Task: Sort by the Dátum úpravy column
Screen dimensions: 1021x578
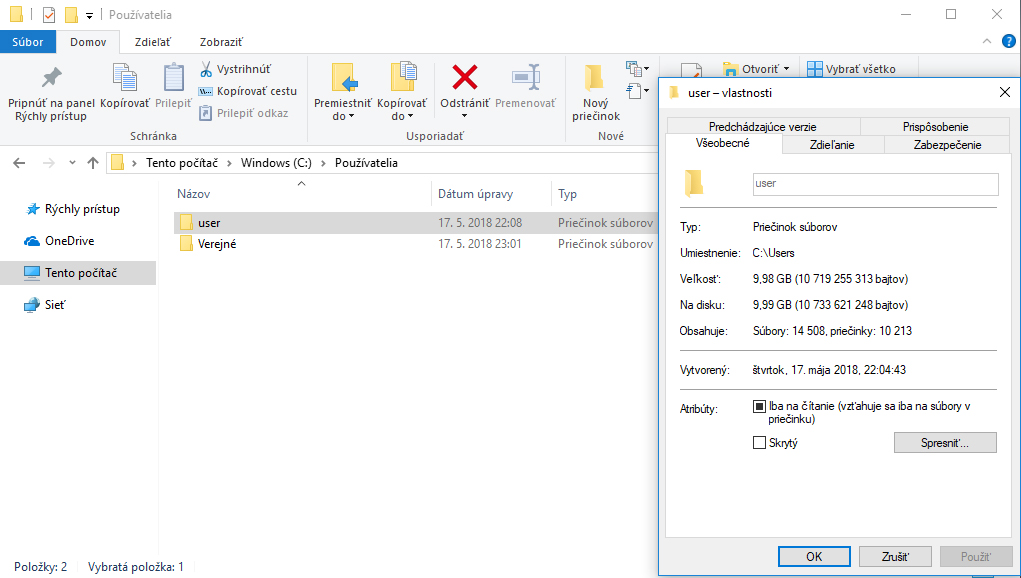Action: [x=475, y=194]
